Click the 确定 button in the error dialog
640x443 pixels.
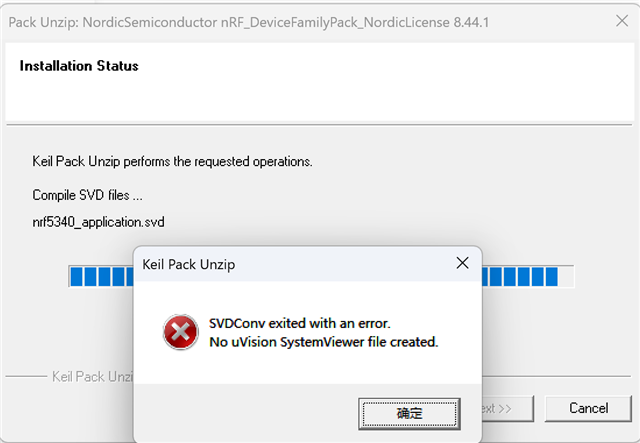(x=409, y=414)
